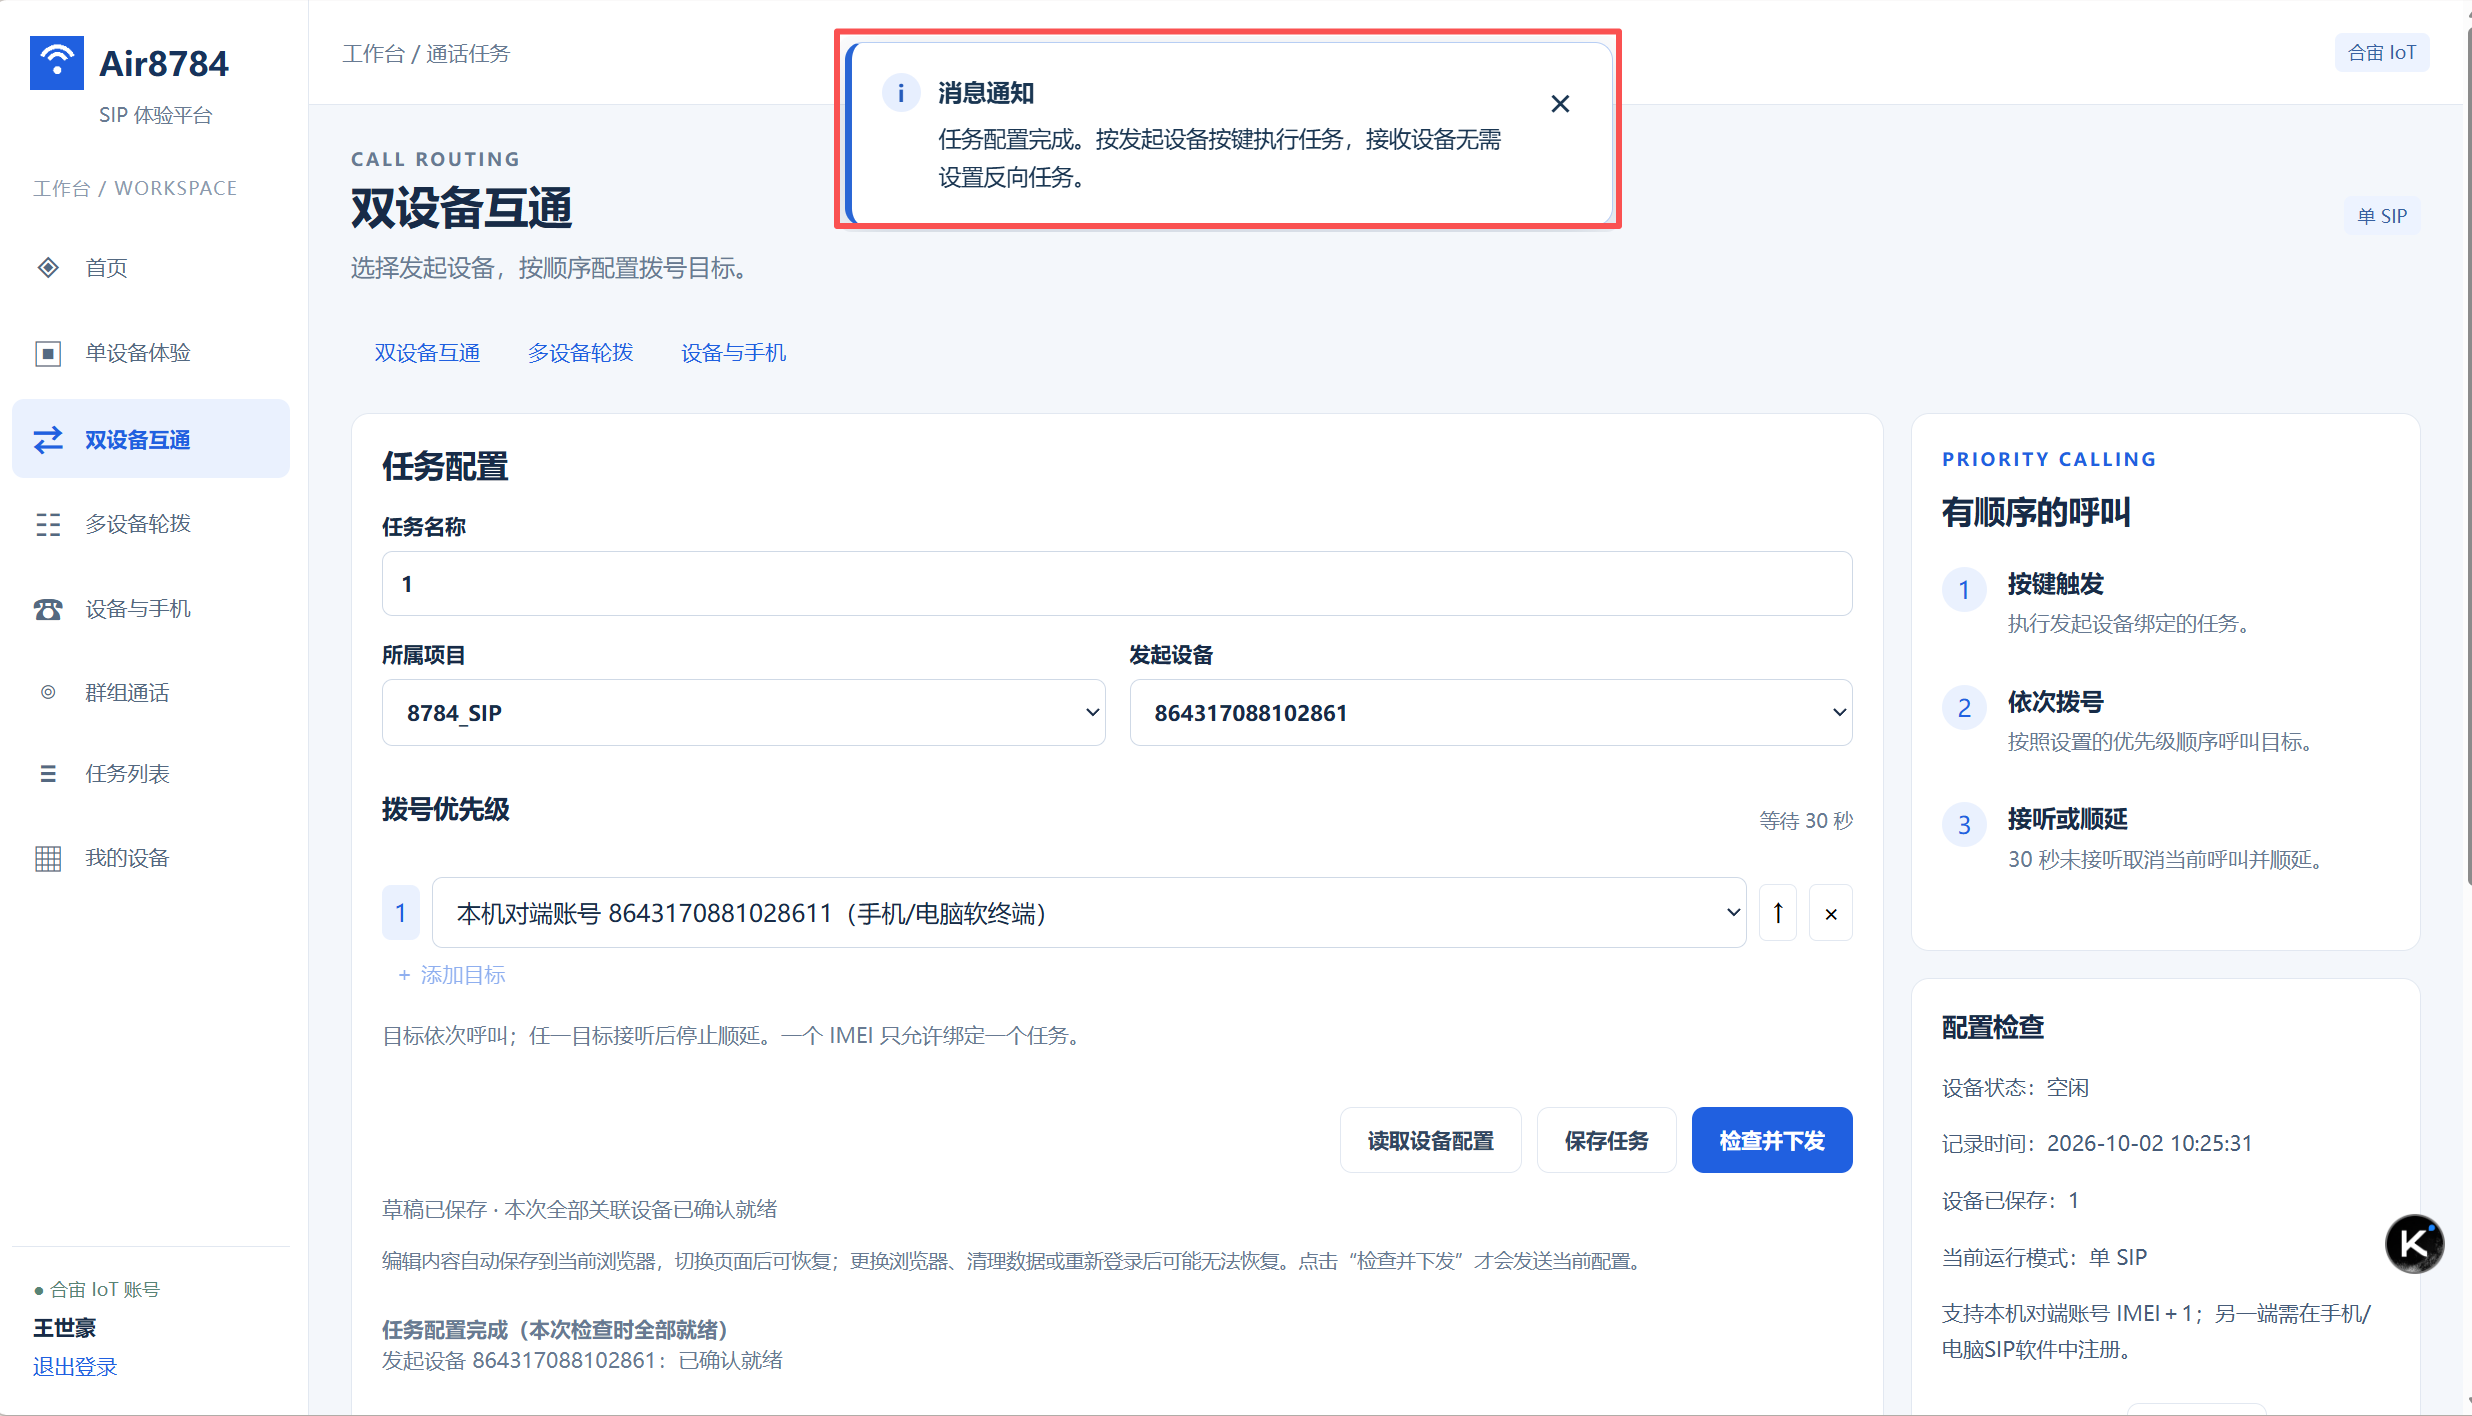
Task: Click the 接听或顺延 step 3 heading
Action: (2067, 819)
